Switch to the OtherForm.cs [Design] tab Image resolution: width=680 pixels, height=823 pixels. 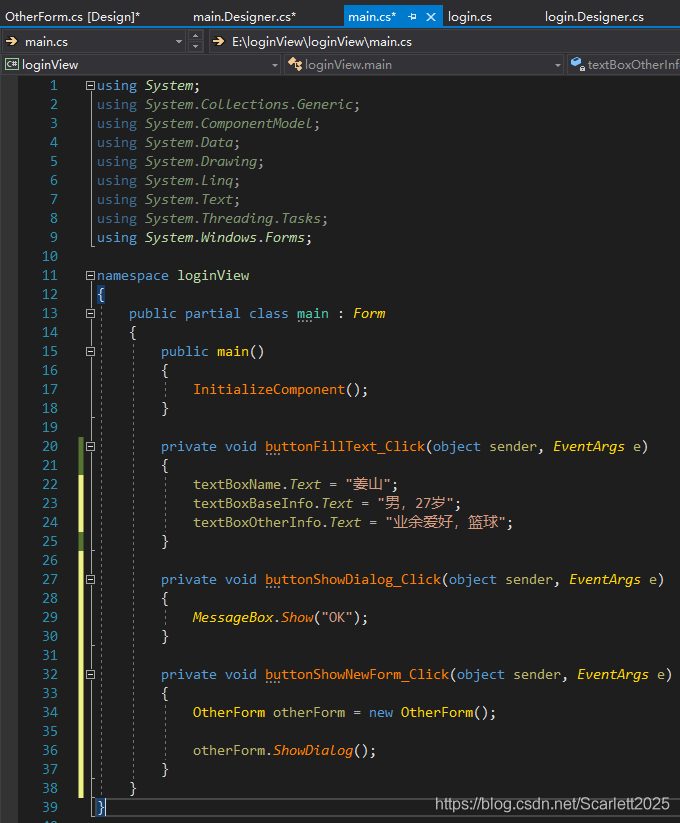pos(72,17)
